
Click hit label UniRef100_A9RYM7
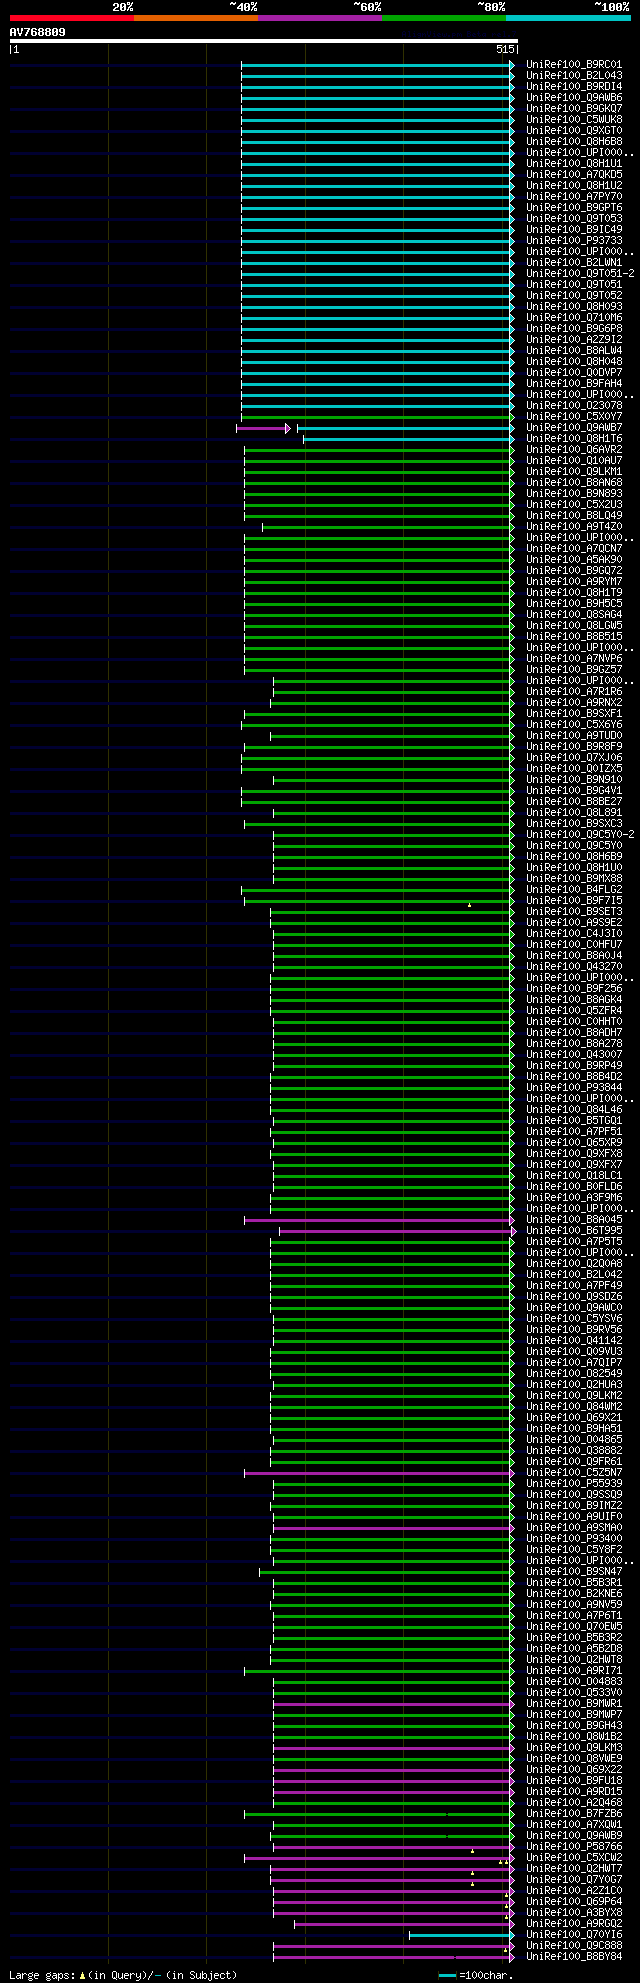click(x=574, y=582)
